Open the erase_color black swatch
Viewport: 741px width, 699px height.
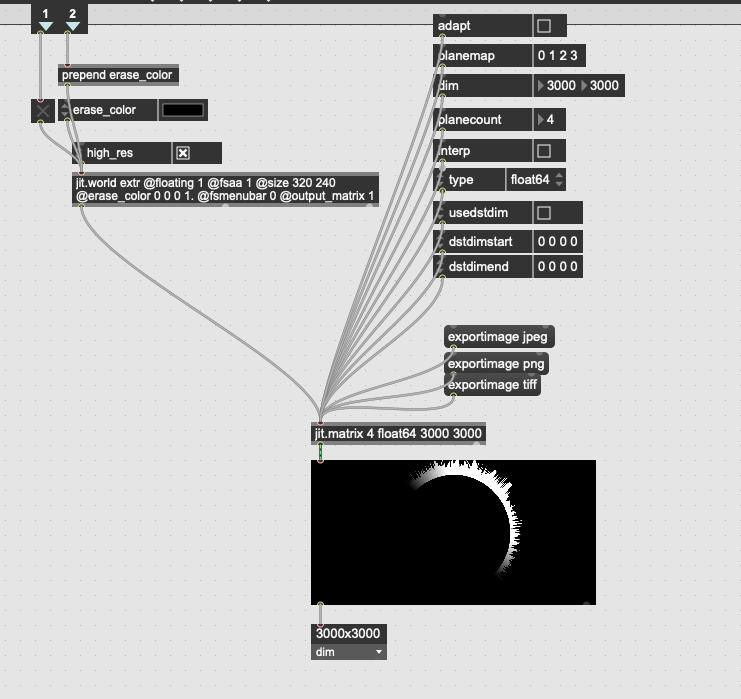(183, 110)
